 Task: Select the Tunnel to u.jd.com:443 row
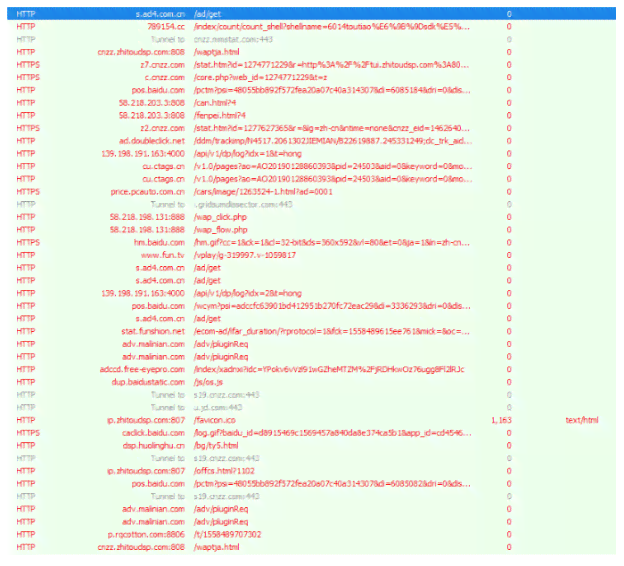pos(311,408)
